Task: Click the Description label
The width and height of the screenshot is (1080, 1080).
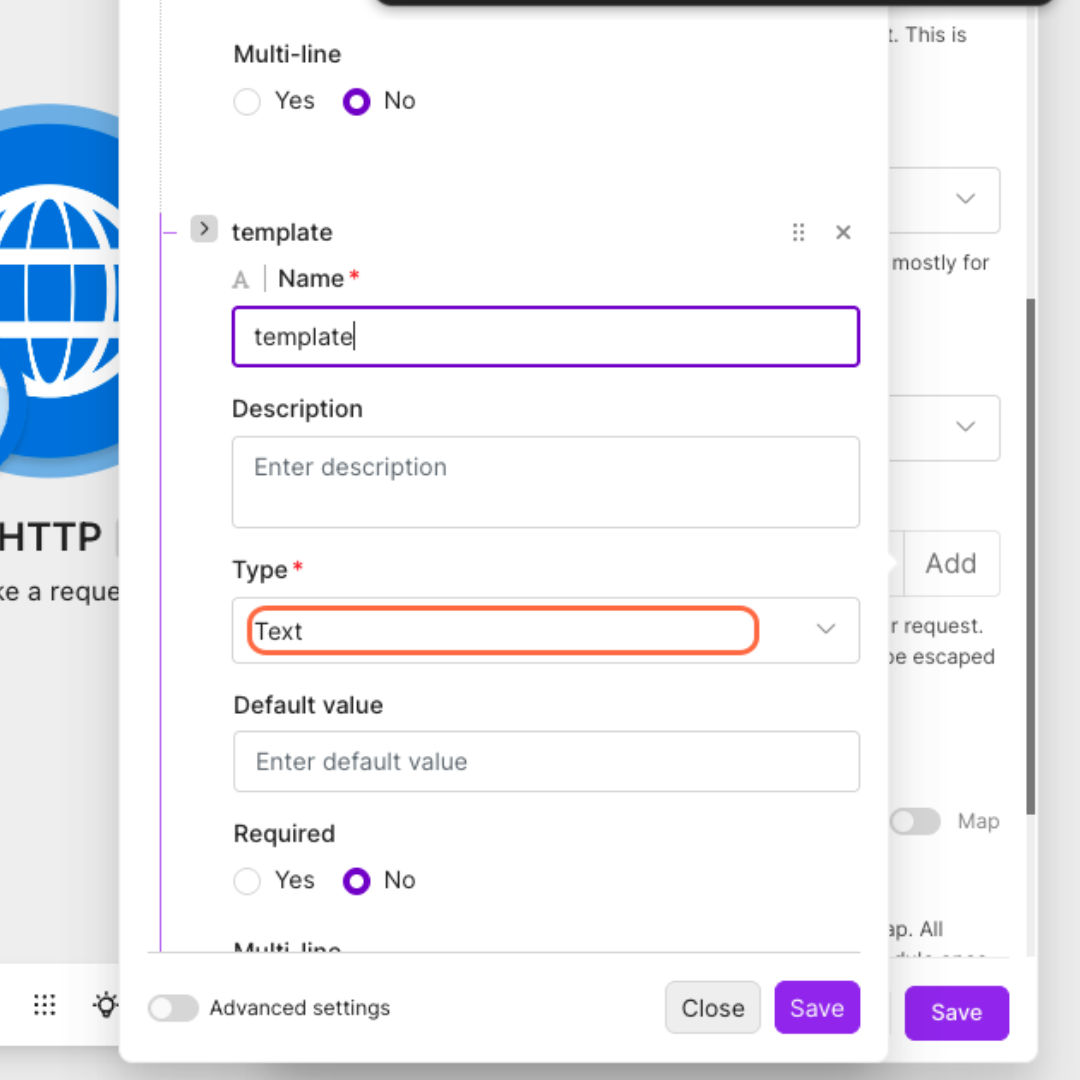Action: pos(298,408)
